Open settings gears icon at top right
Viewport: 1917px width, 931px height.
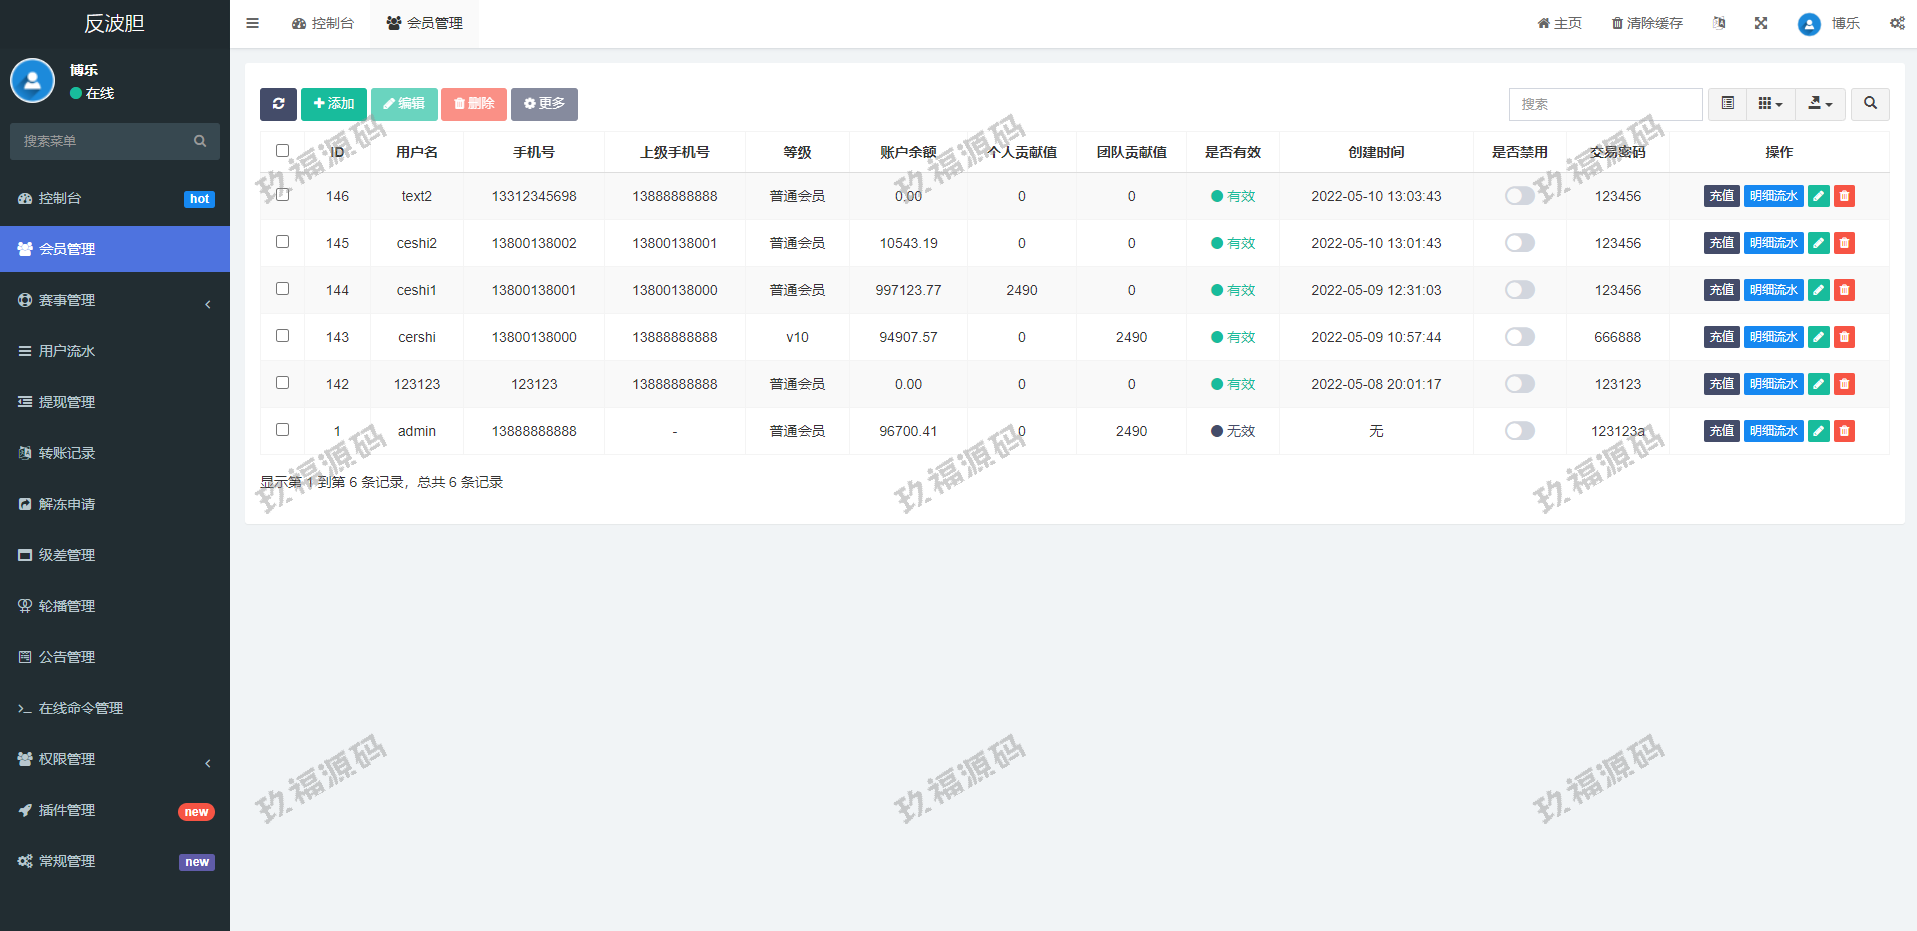(1896, 23)
